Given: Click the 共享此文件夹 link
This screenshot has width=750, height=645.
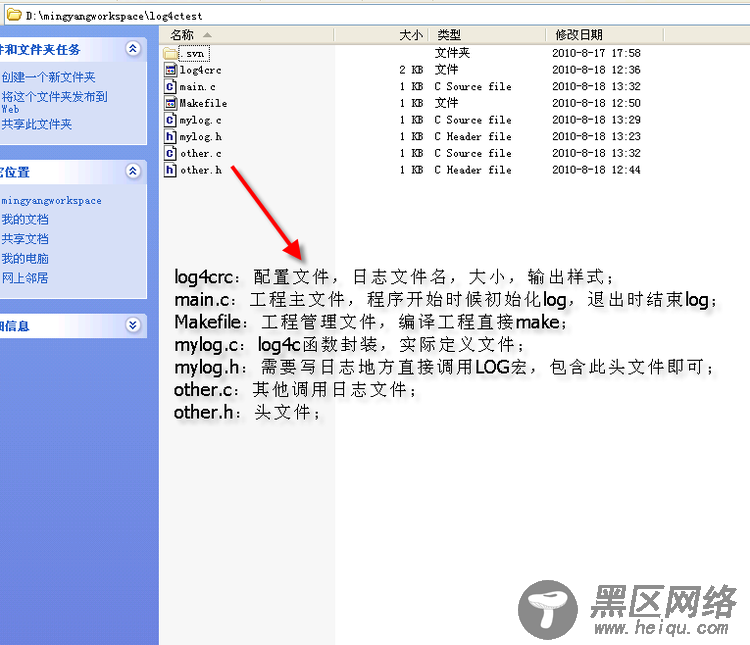Looking at the screenshot, I should (36, 124).
